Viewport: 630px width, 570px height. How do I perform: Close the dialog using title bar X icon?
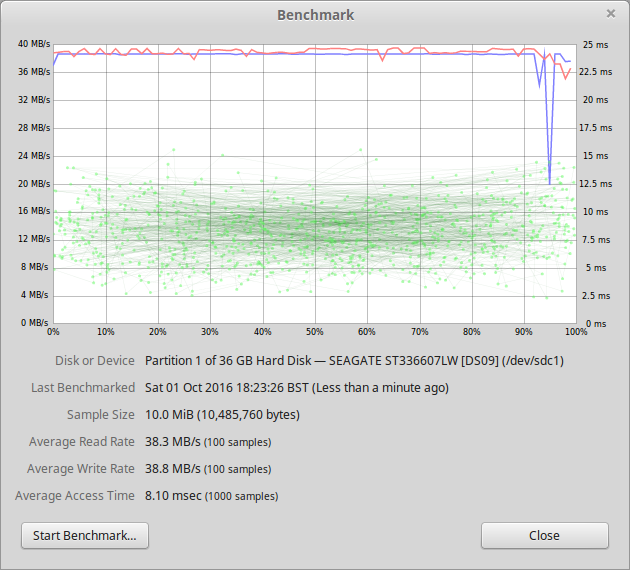pyautogui.click(x=611, y=14)
